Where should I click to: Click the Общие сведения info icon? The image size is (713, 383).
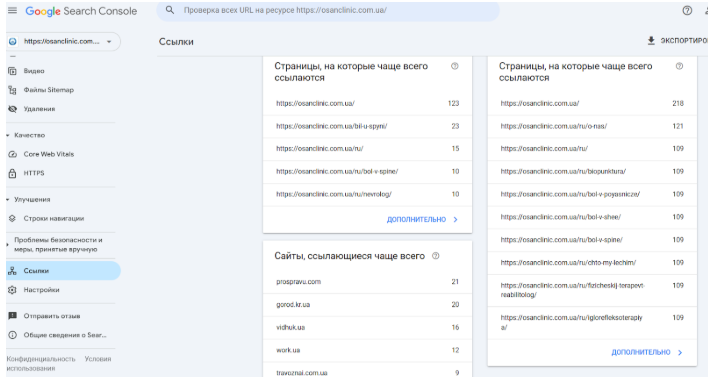click(13, 335)
